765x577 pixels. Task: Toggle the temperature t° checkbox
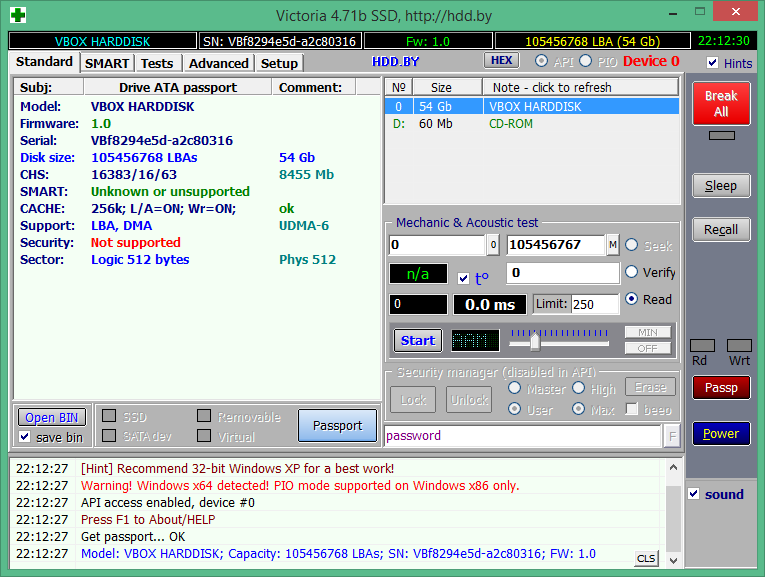[x=463, y=279]
